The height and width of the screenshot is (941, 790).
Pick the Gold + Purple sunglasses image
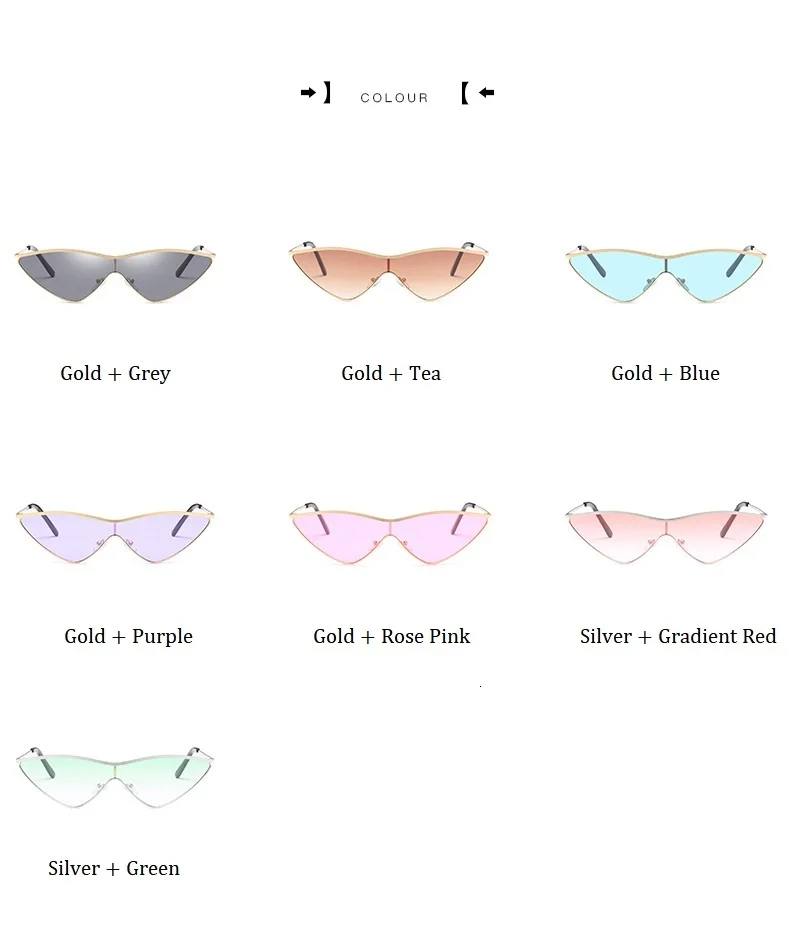[115, 533]
